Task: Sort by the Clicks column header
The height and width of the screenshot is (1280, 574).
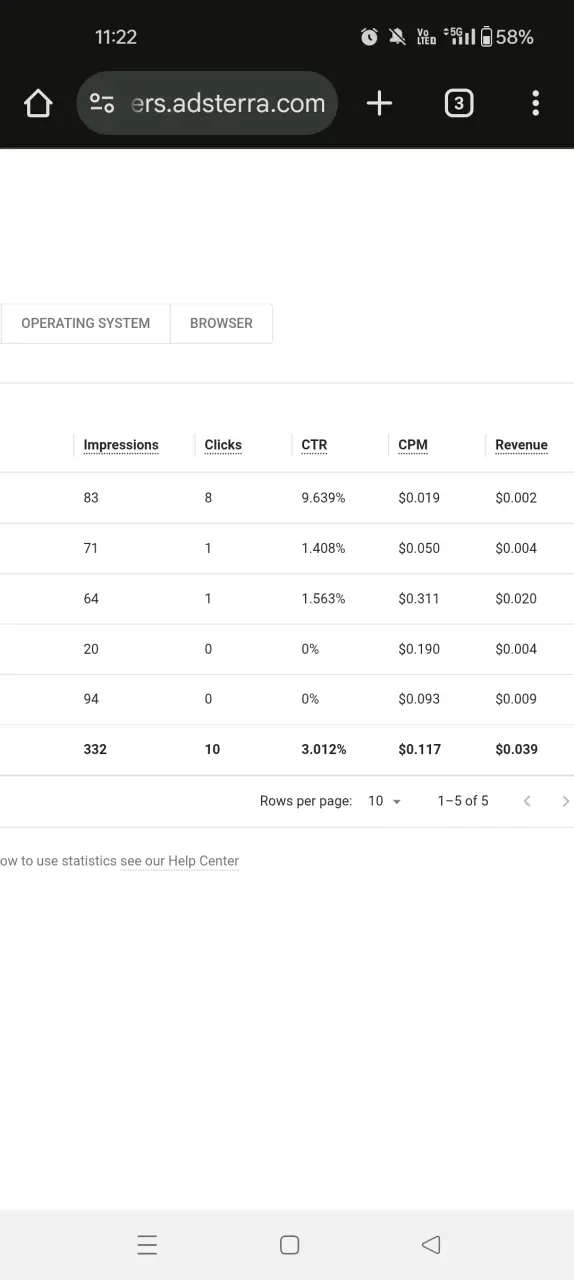Action: [x=223, y=445]
